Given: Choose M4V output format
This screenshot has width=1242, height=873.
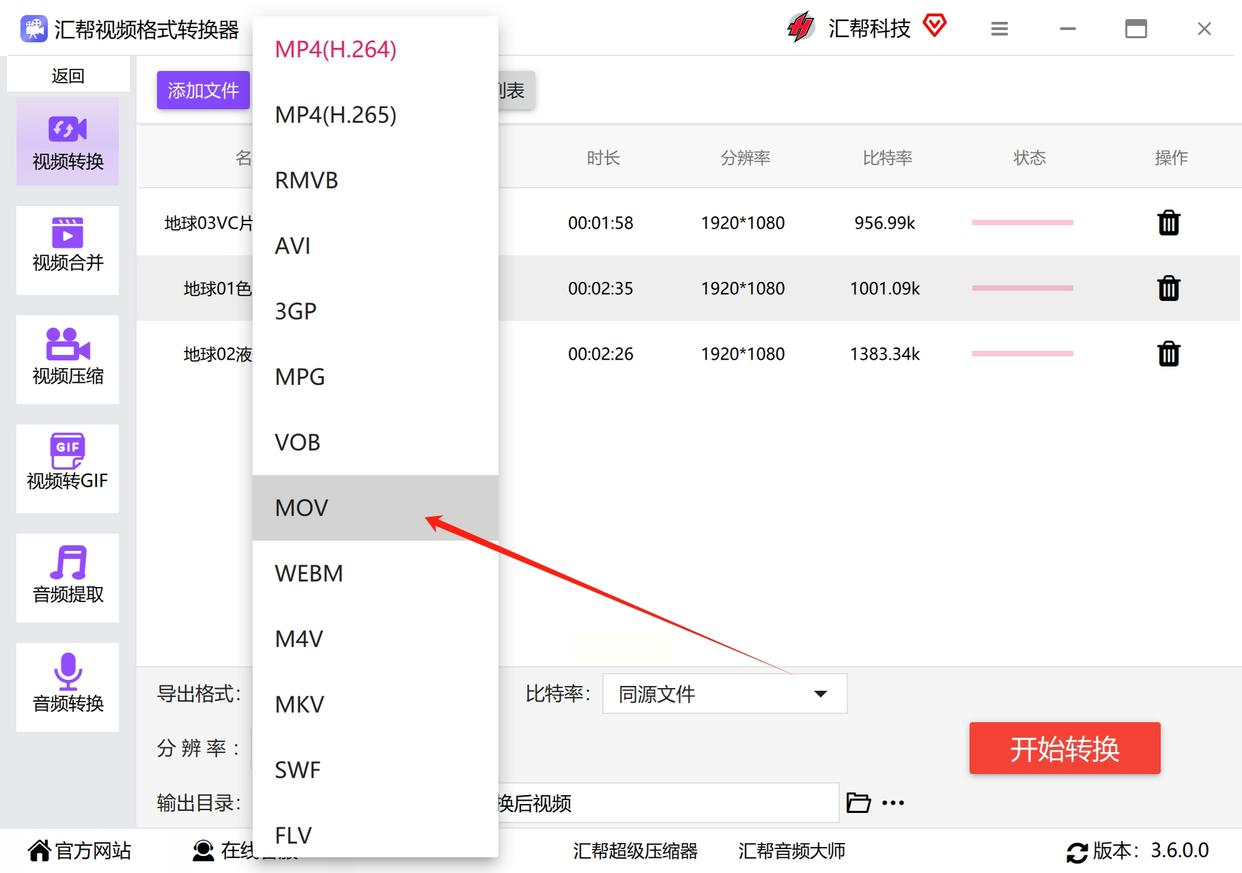Looking at the screenshot, I should click(375, 639).
